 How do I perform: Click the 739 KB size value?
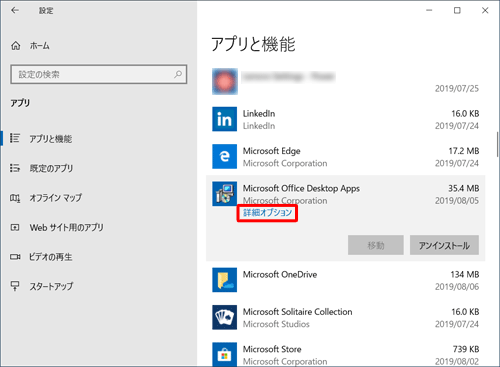(466, 349)
